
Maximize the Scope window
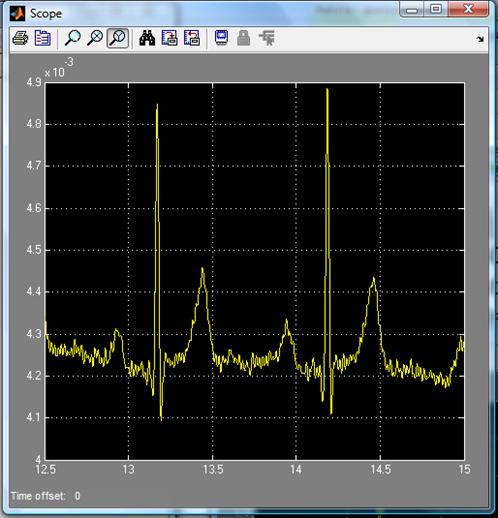pyautogui.click(x=436, y=9)
